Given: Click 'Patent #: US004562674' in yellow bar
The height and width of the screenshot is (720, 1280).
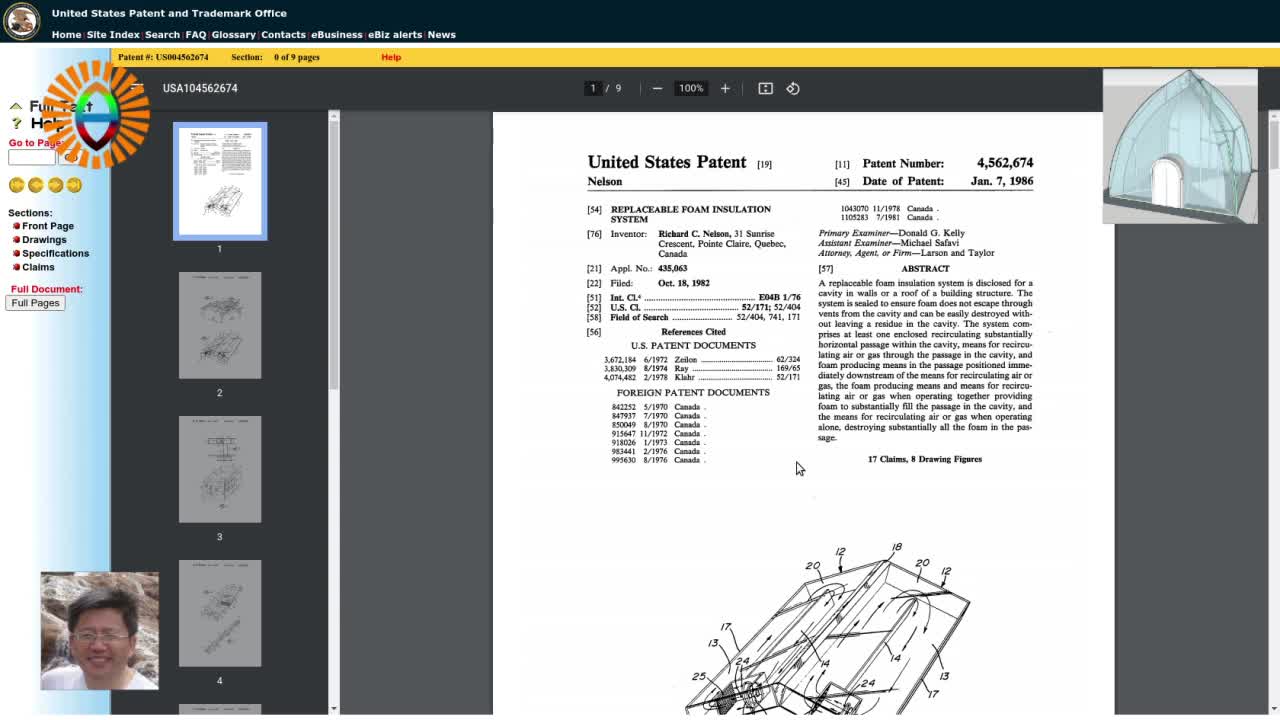Looking at the screenshot, I should (163, 57).
